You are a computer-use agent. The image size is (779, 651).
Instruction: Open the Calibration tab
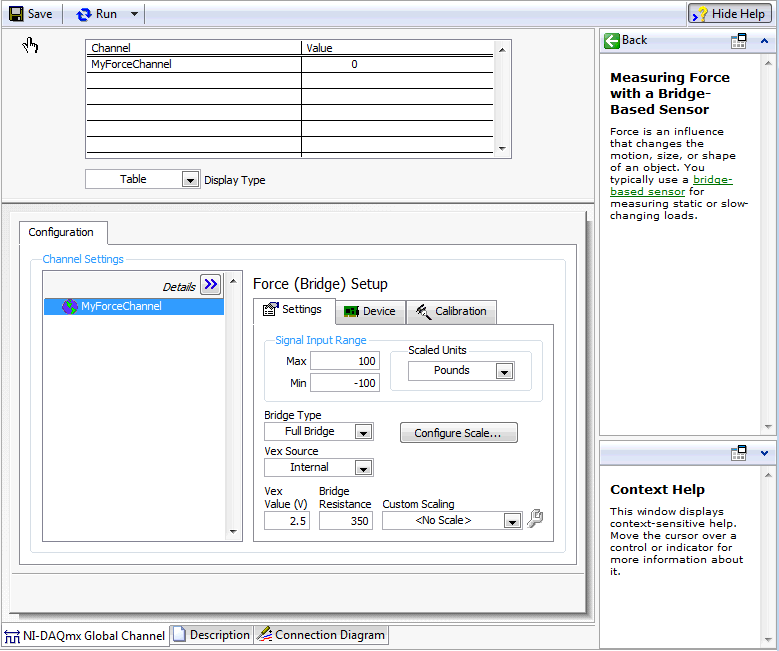pos(451,311)
